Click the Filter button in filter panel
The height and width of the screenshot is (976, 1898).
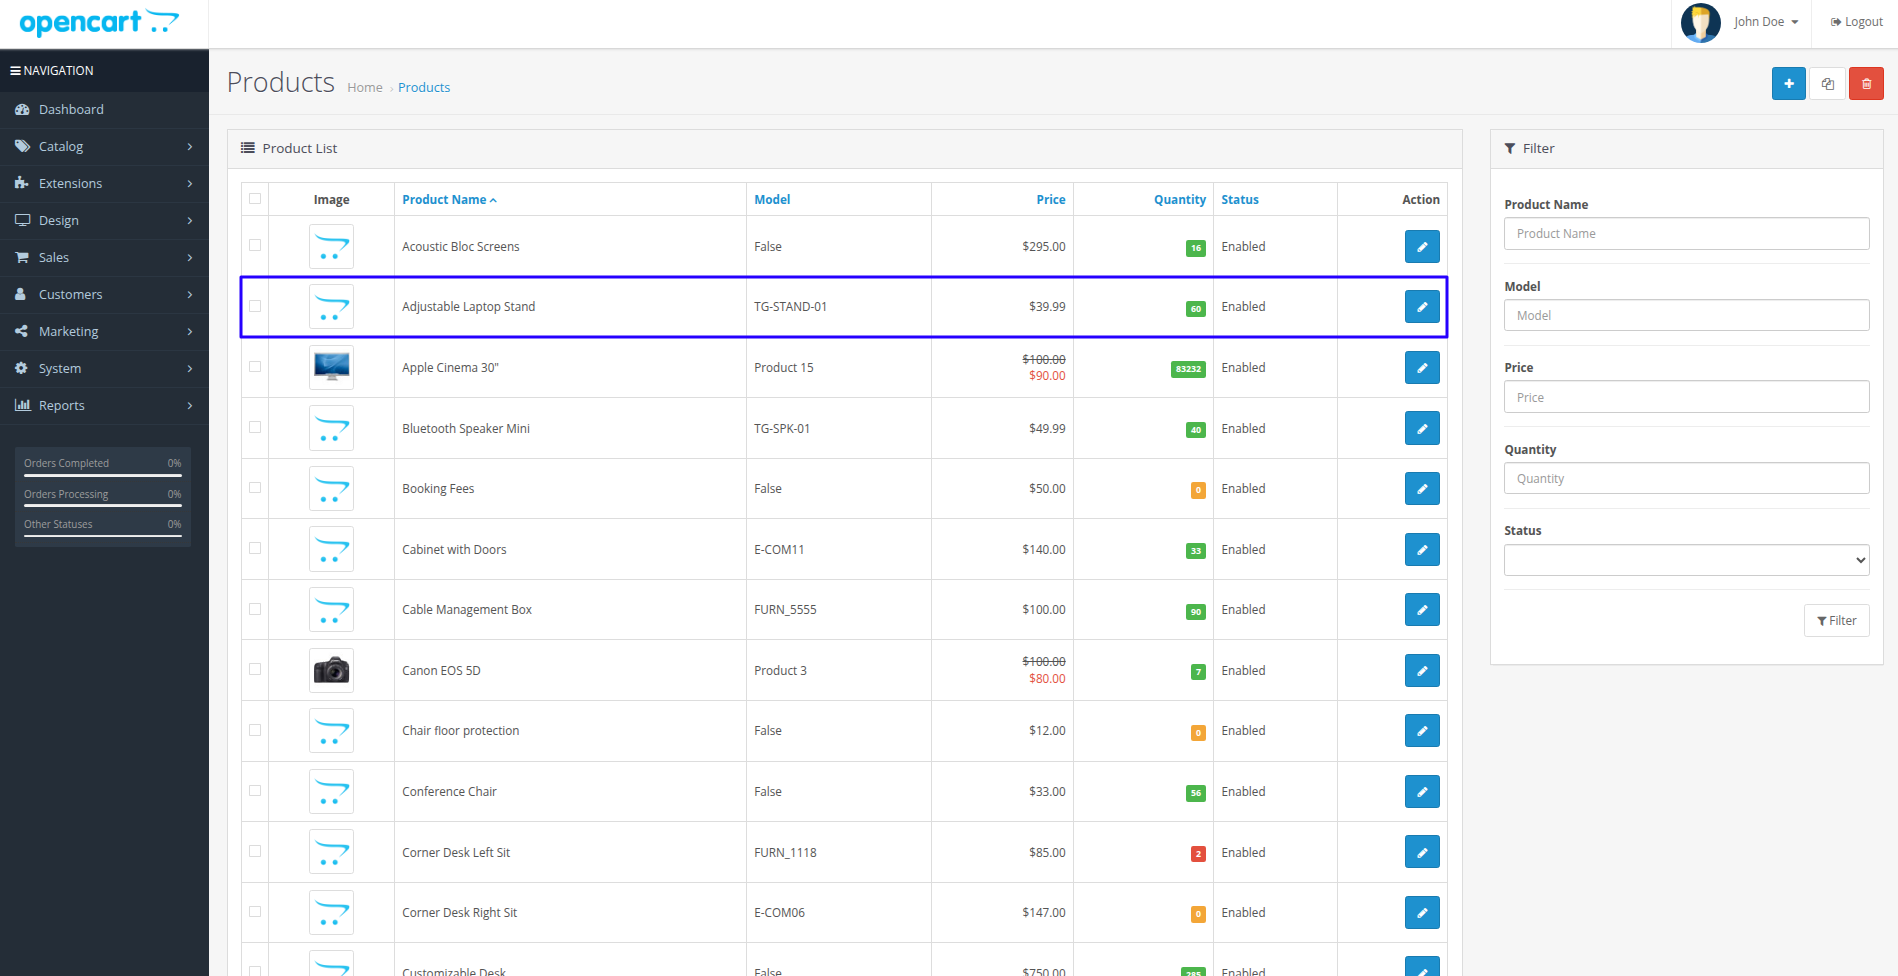pyautogui.click(x=1836, y=621)
